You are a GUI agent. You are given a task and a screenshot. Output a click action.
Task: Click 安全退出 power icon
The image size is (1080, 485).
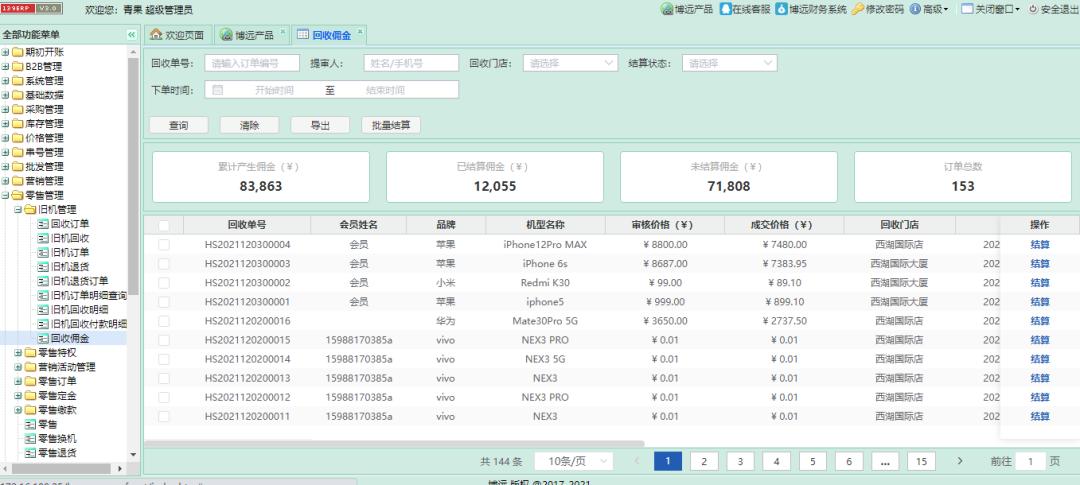1033,9
